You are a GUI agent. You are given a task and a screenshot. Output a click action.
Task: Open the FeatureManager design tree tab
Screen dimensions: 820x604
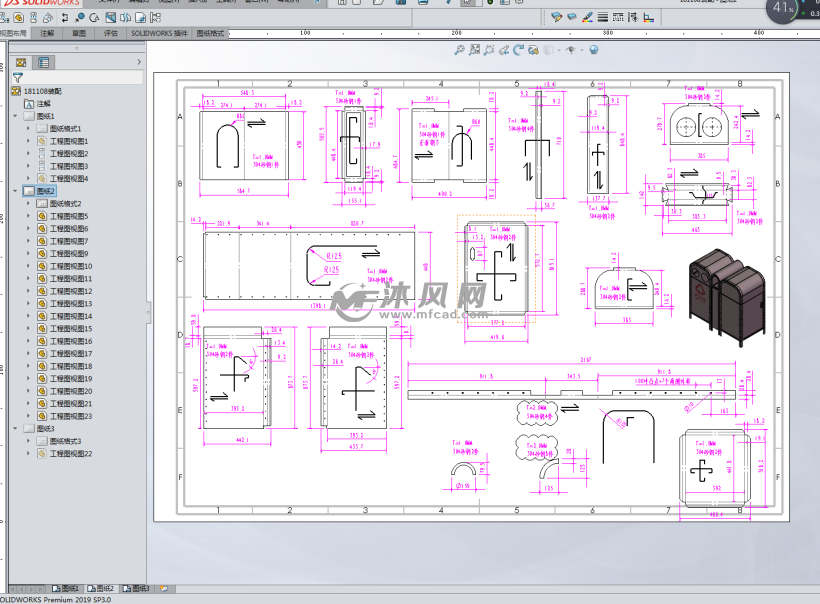pos(20,62)
